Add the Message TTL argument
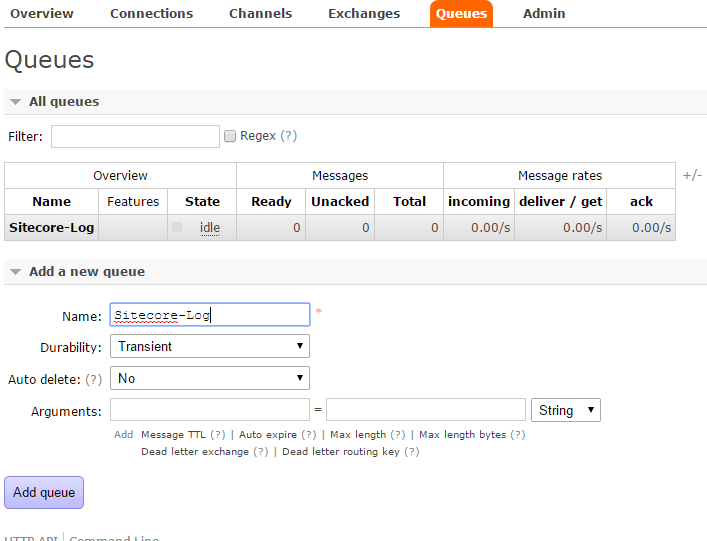This screenshot has height=541, width=707. pos(174,435)
